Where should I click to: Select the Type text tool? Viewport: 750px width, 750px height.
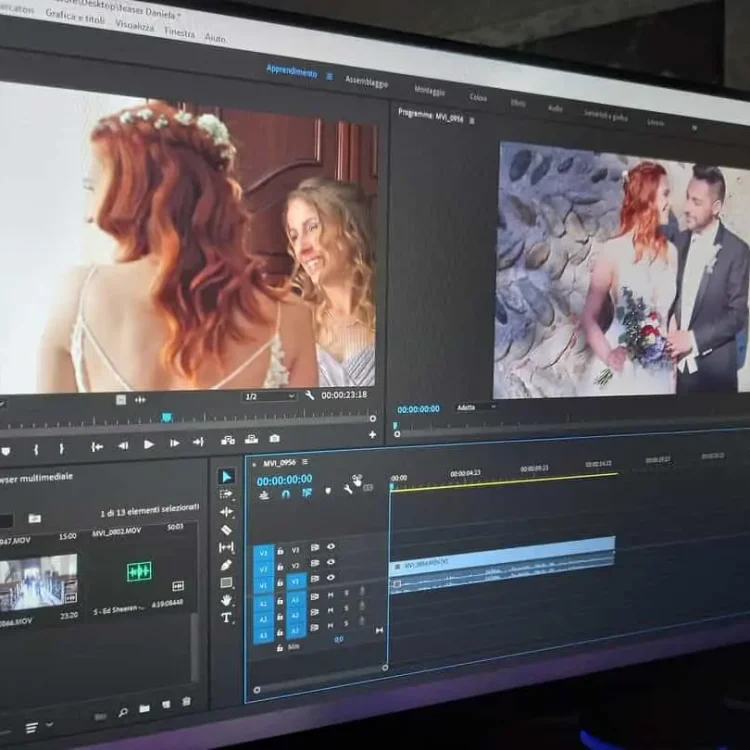[226, 618]
